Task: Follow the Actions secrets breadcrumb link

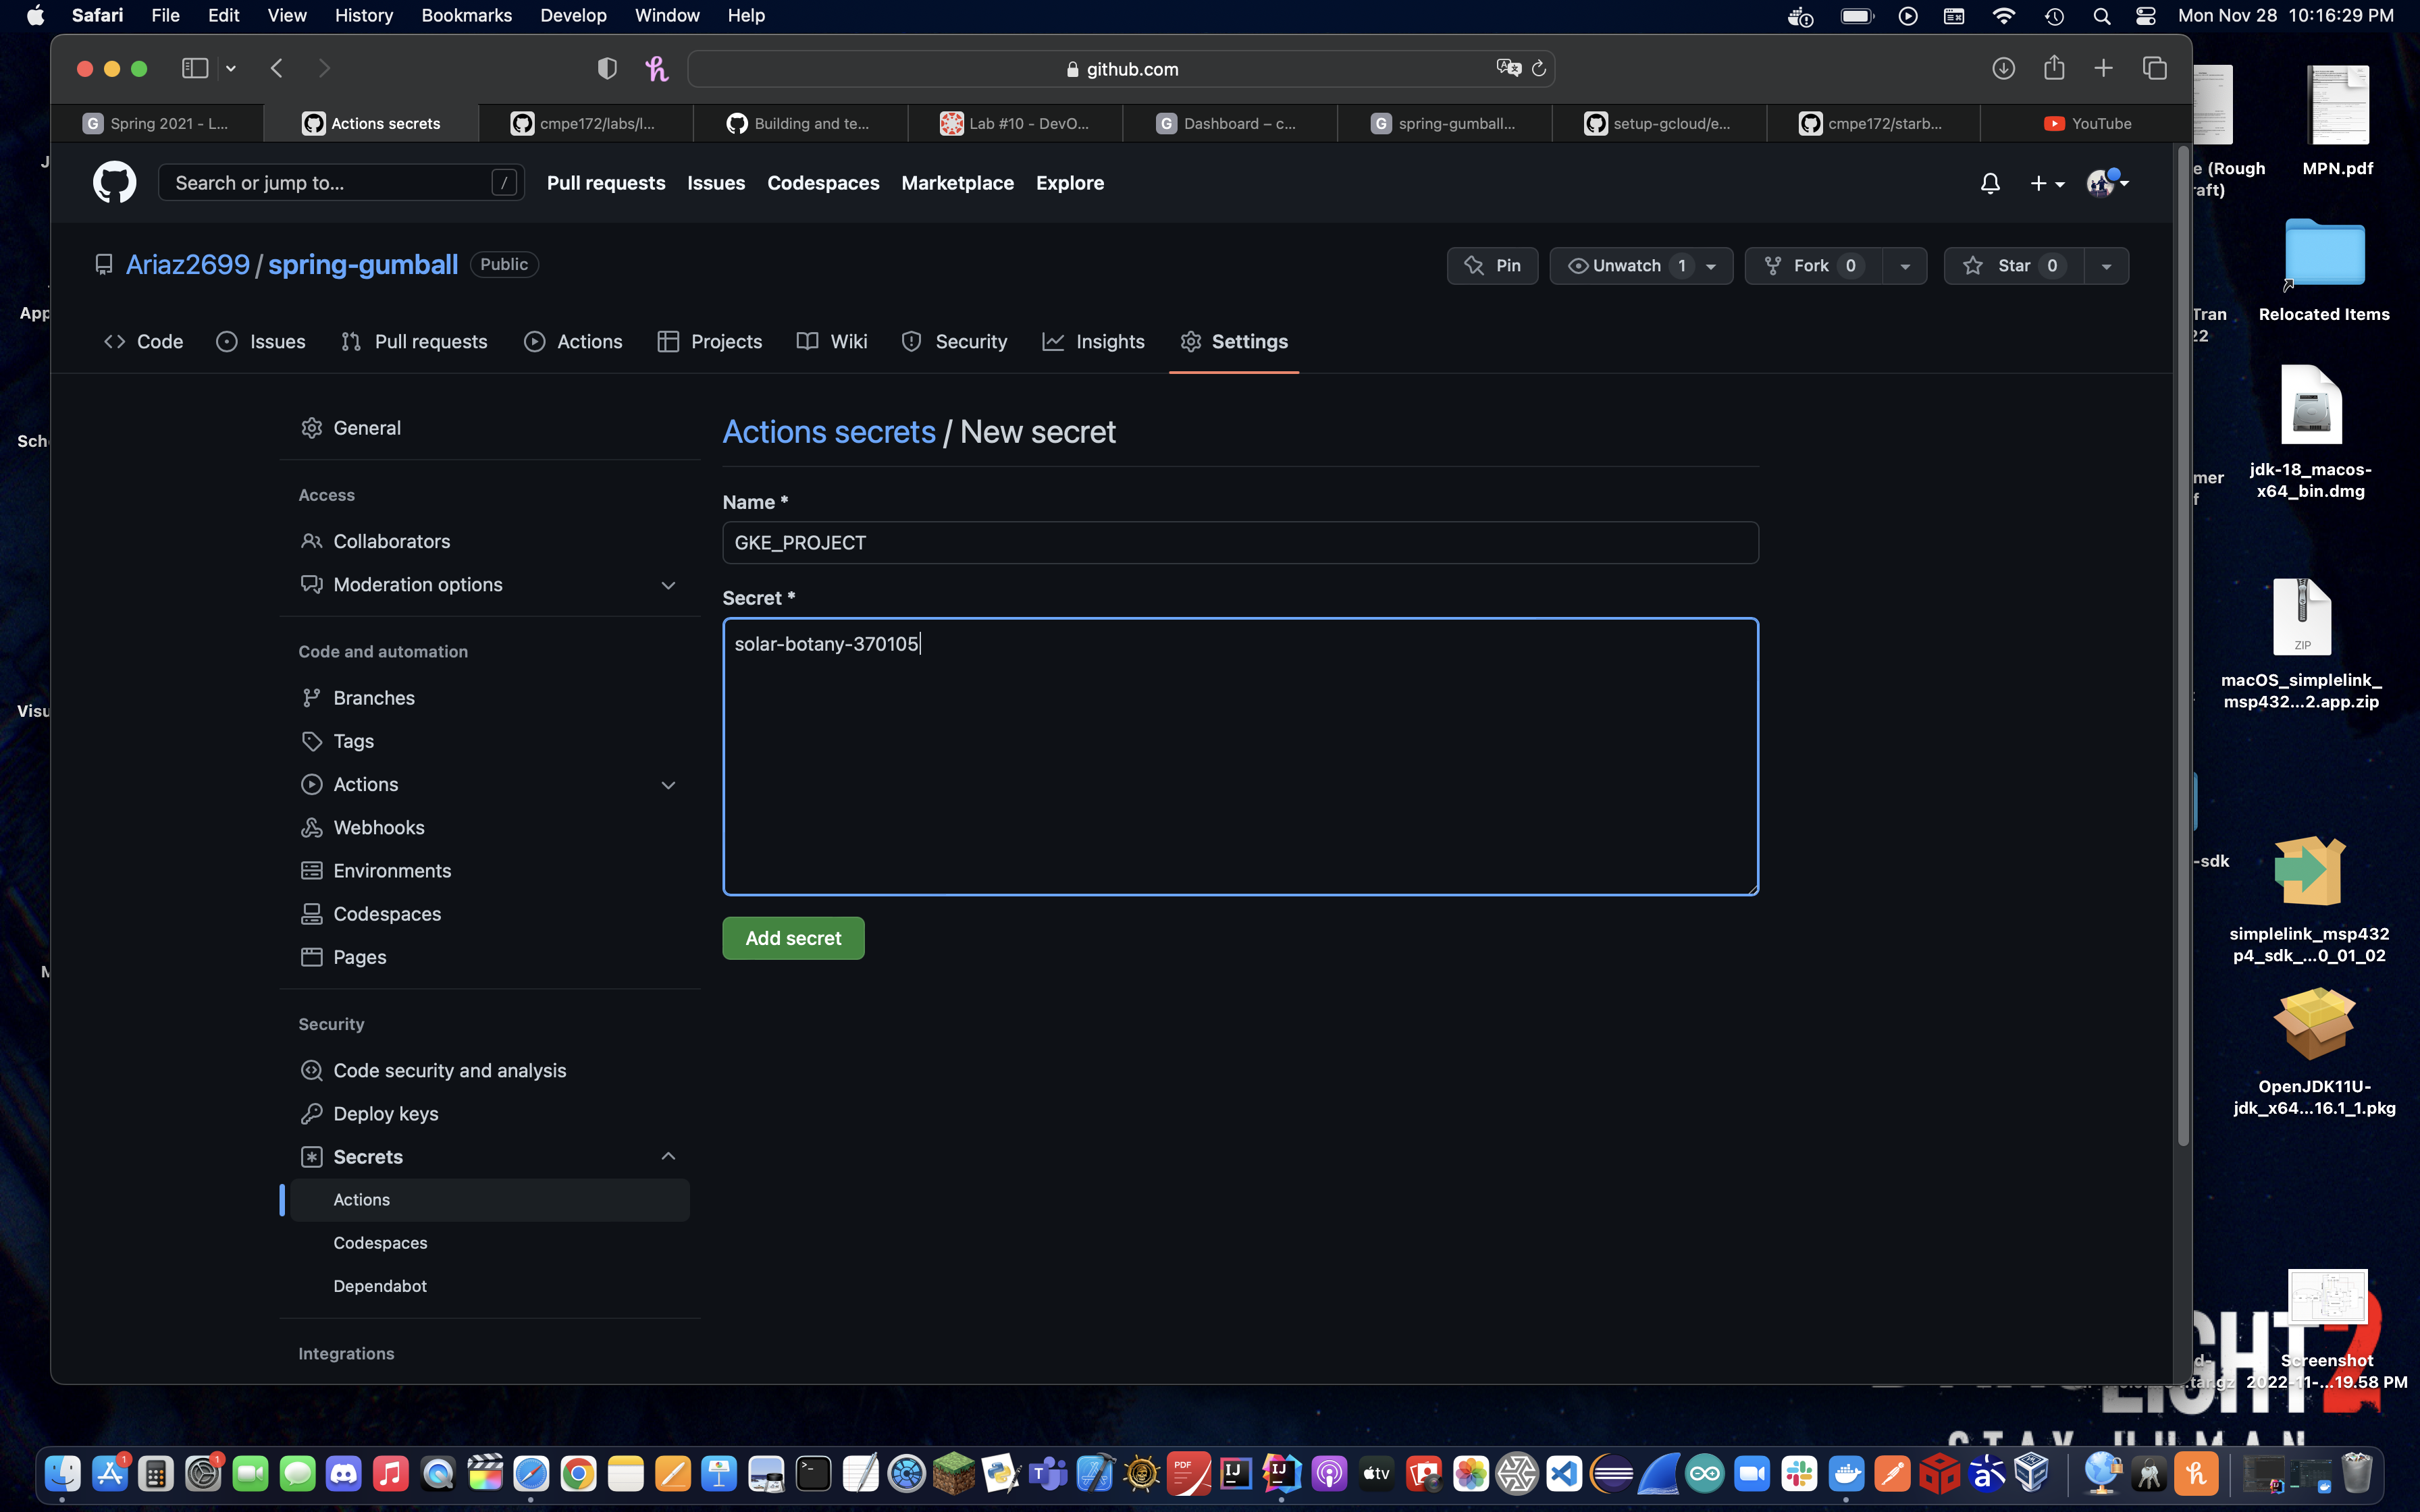Action: pyautogui.click(x=829, y=432)
